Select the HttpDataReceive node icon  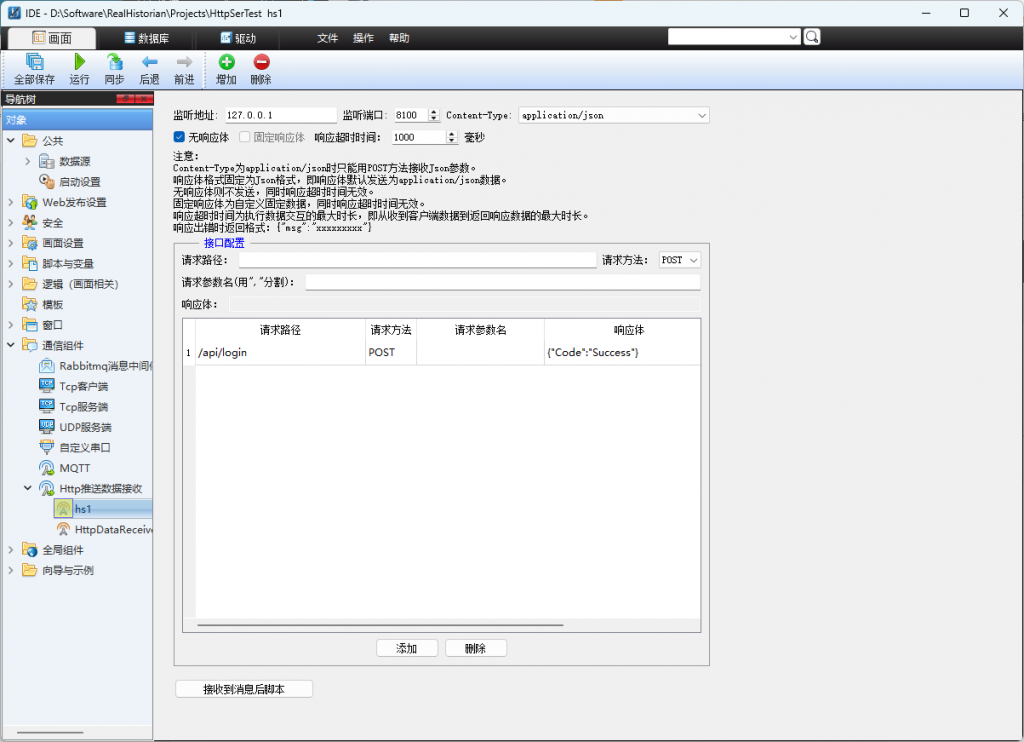point(63,529)
